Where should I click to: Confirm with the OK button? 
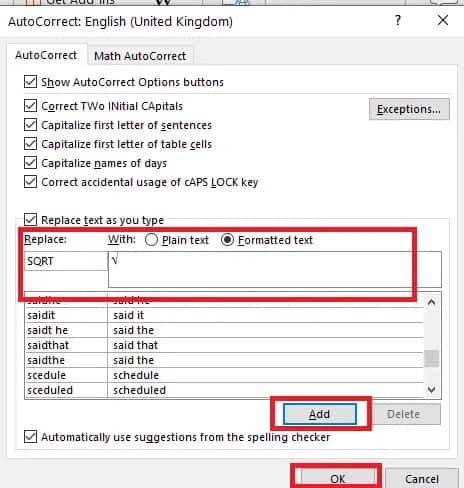(x=337, y=479)
